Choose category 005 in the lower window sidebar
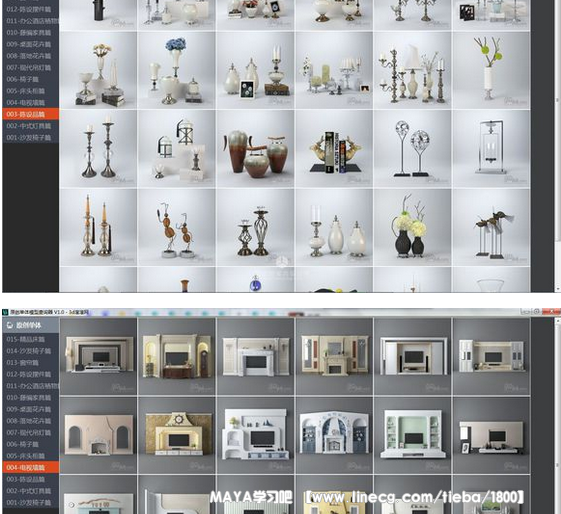 [31, 456]
